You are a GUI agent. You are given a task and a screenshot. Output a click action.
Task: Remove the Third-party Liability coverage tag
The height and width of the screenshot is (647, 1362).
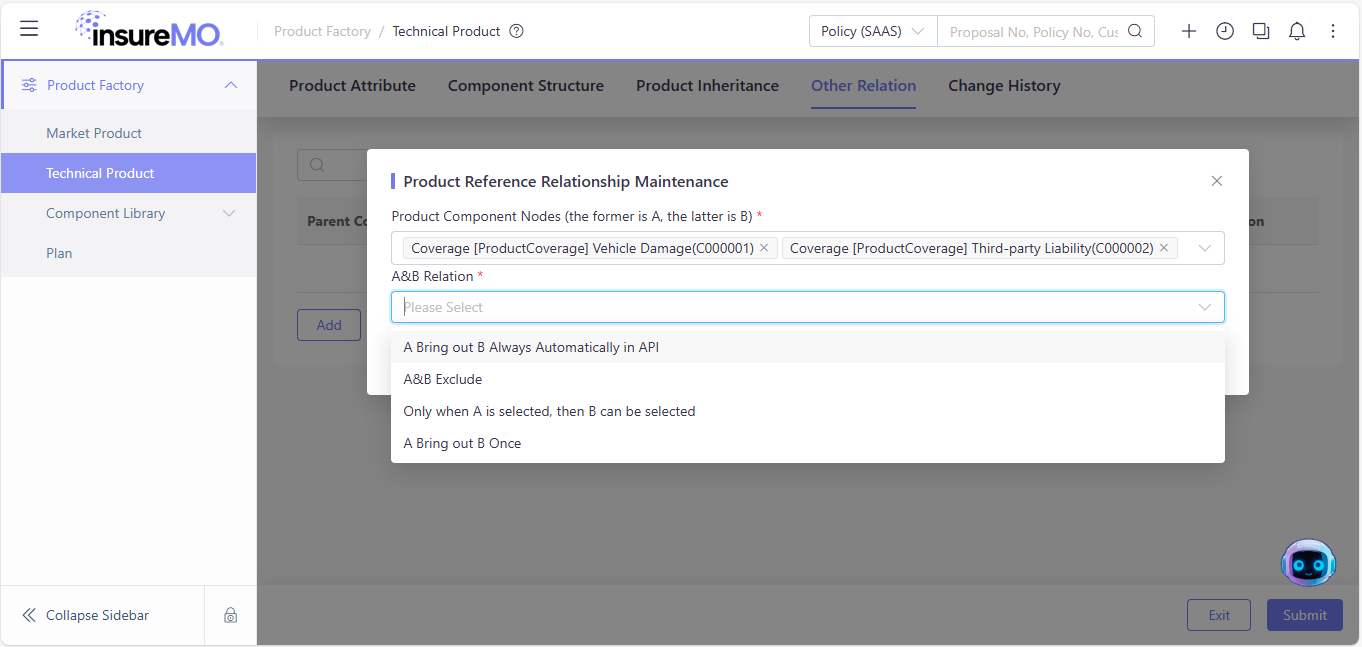tap(1164, 248)
